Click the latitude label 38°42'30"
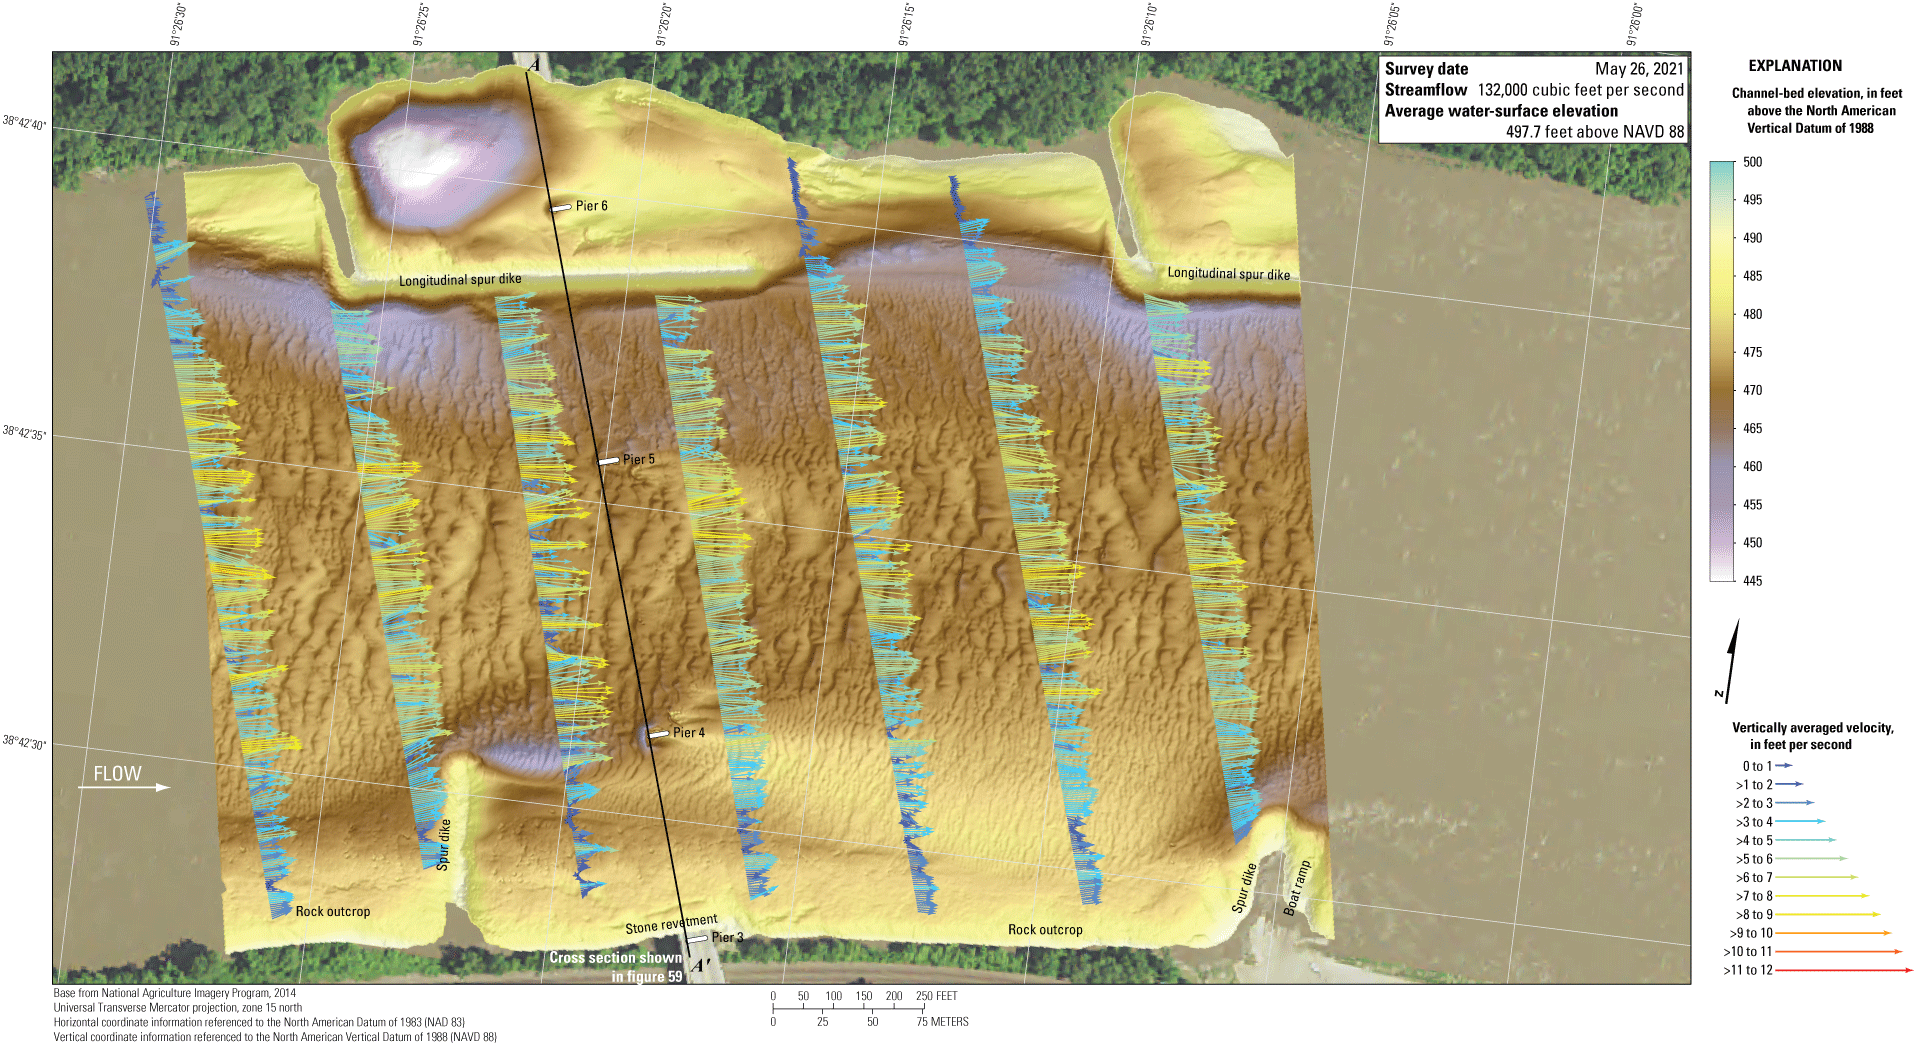The height and width of the screenshot is (1043, 1915). 24,743
